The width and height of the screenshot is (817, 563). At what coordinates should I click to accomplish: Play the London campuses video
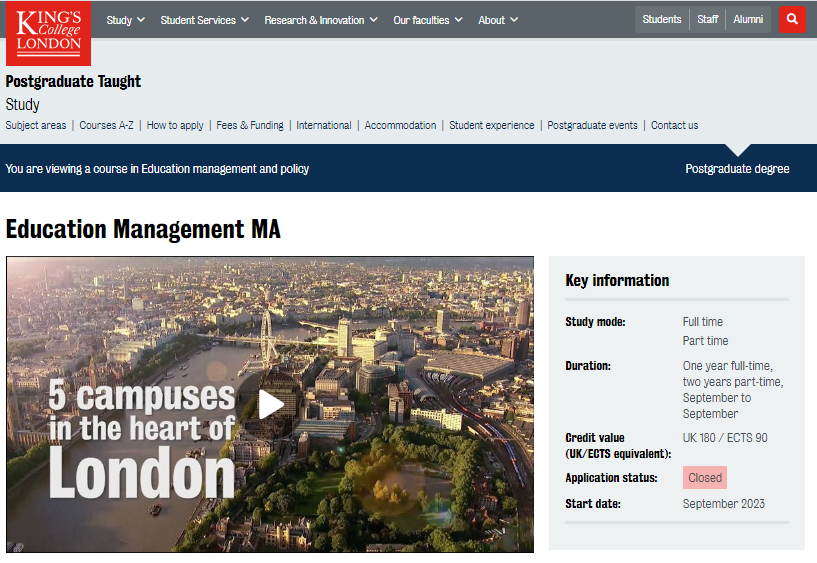(270, 404)
